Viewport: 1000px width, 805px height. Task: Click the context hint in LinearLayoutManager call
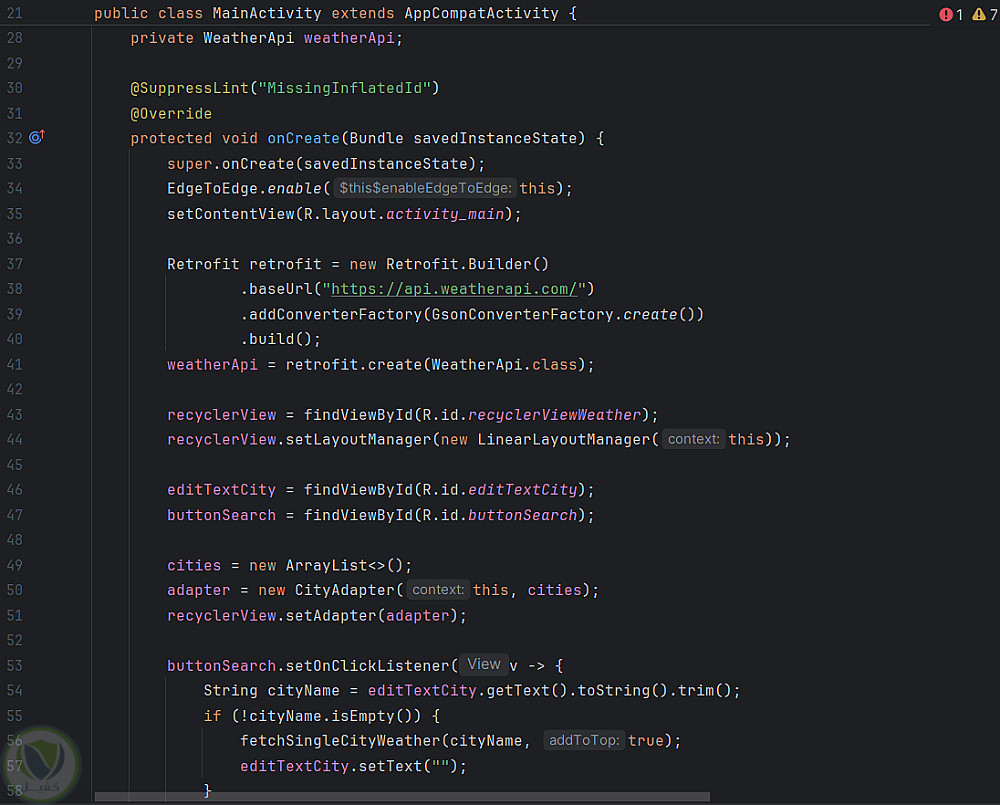(692, 439)
